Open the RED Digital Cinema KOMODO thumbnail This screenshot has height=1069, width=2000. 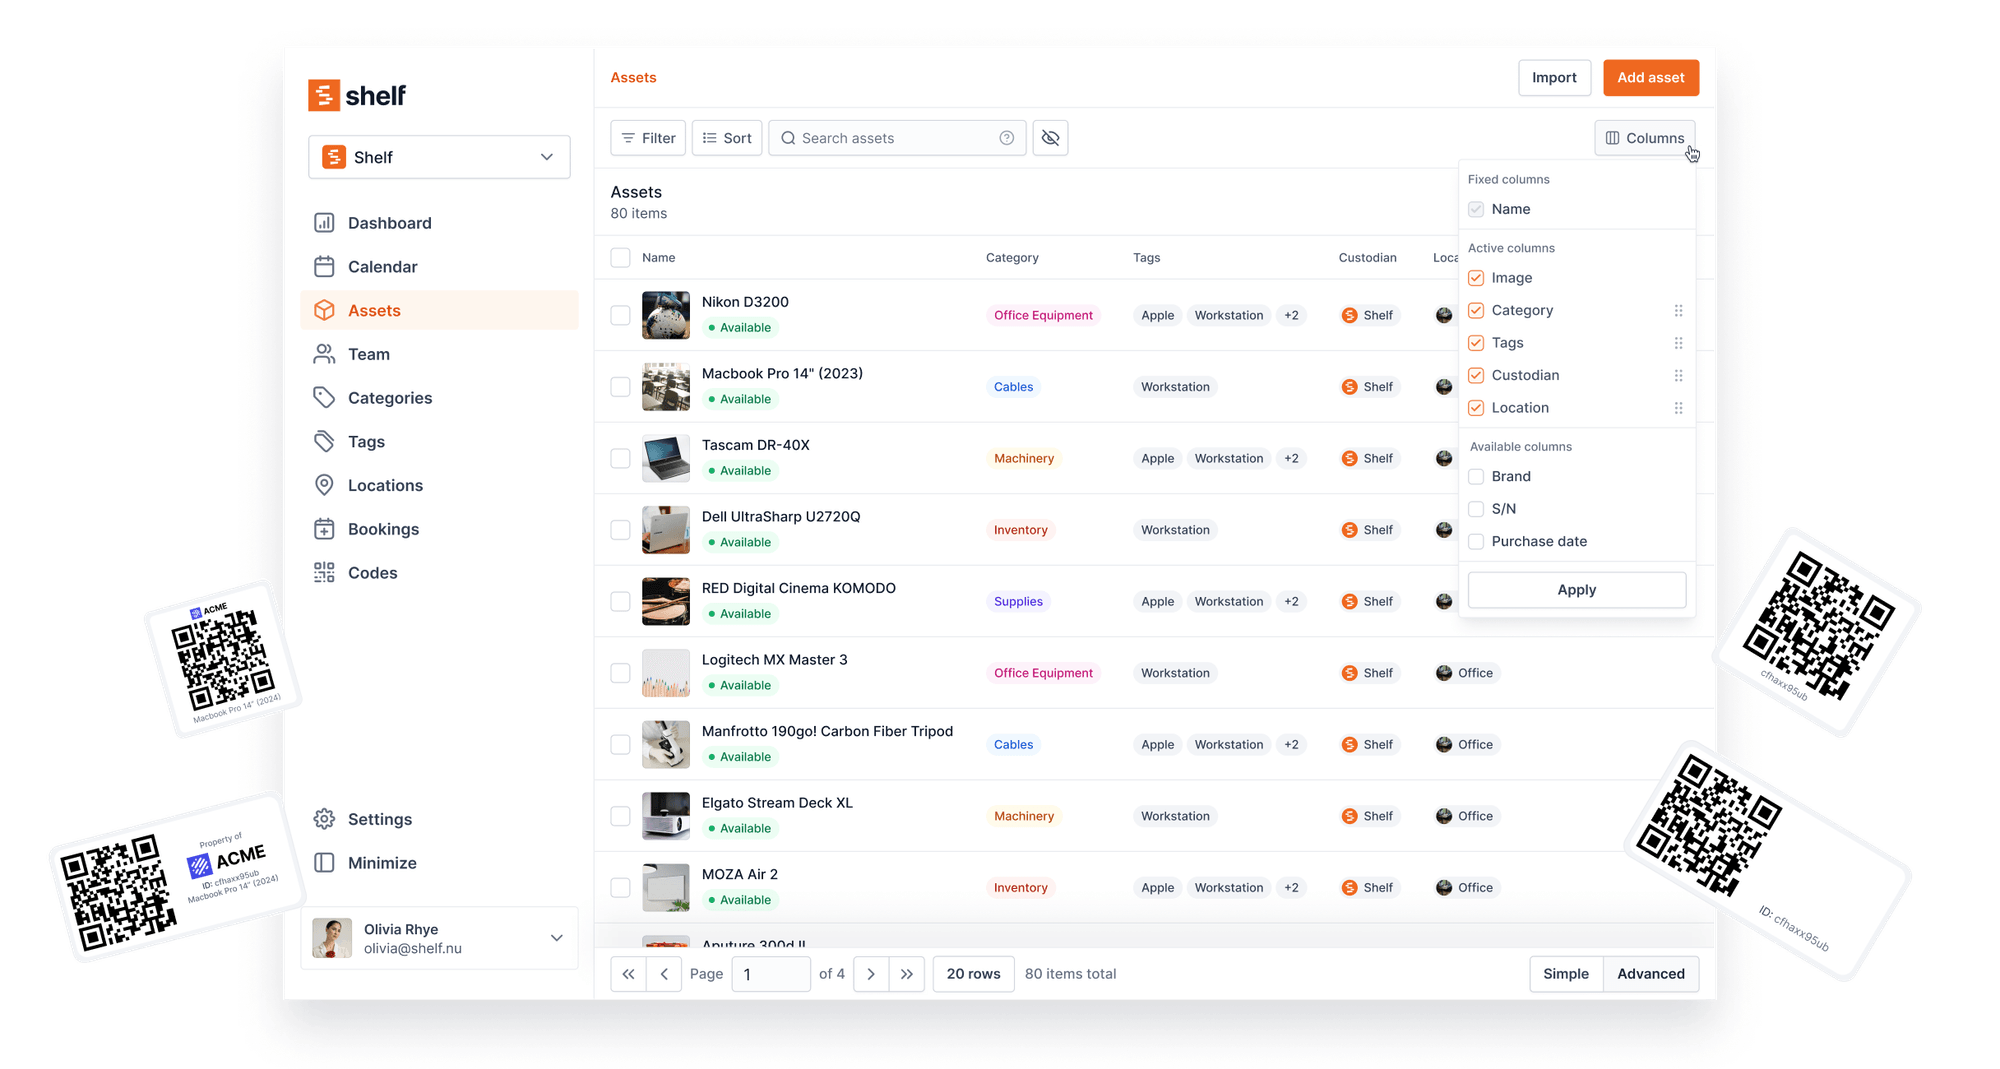click(666, 601)
